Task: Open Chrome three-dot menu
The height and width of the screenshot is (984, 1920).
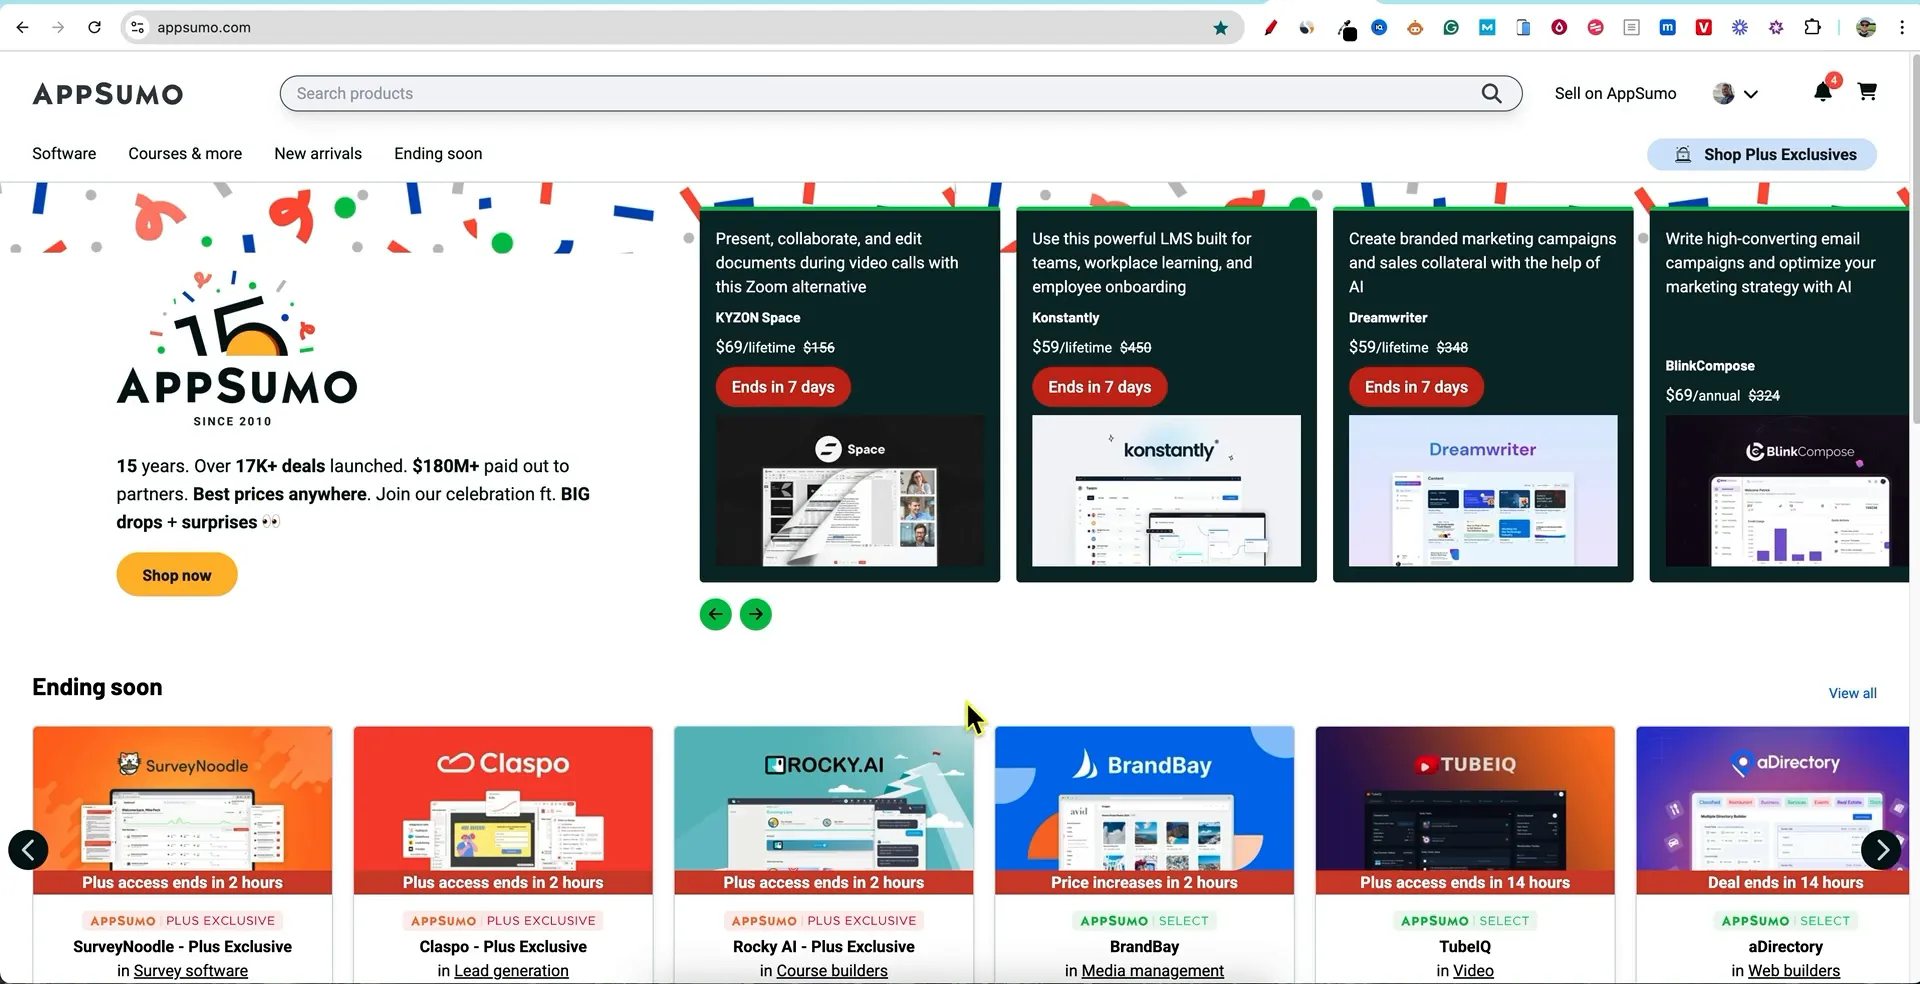Action: pos(1902,28)
